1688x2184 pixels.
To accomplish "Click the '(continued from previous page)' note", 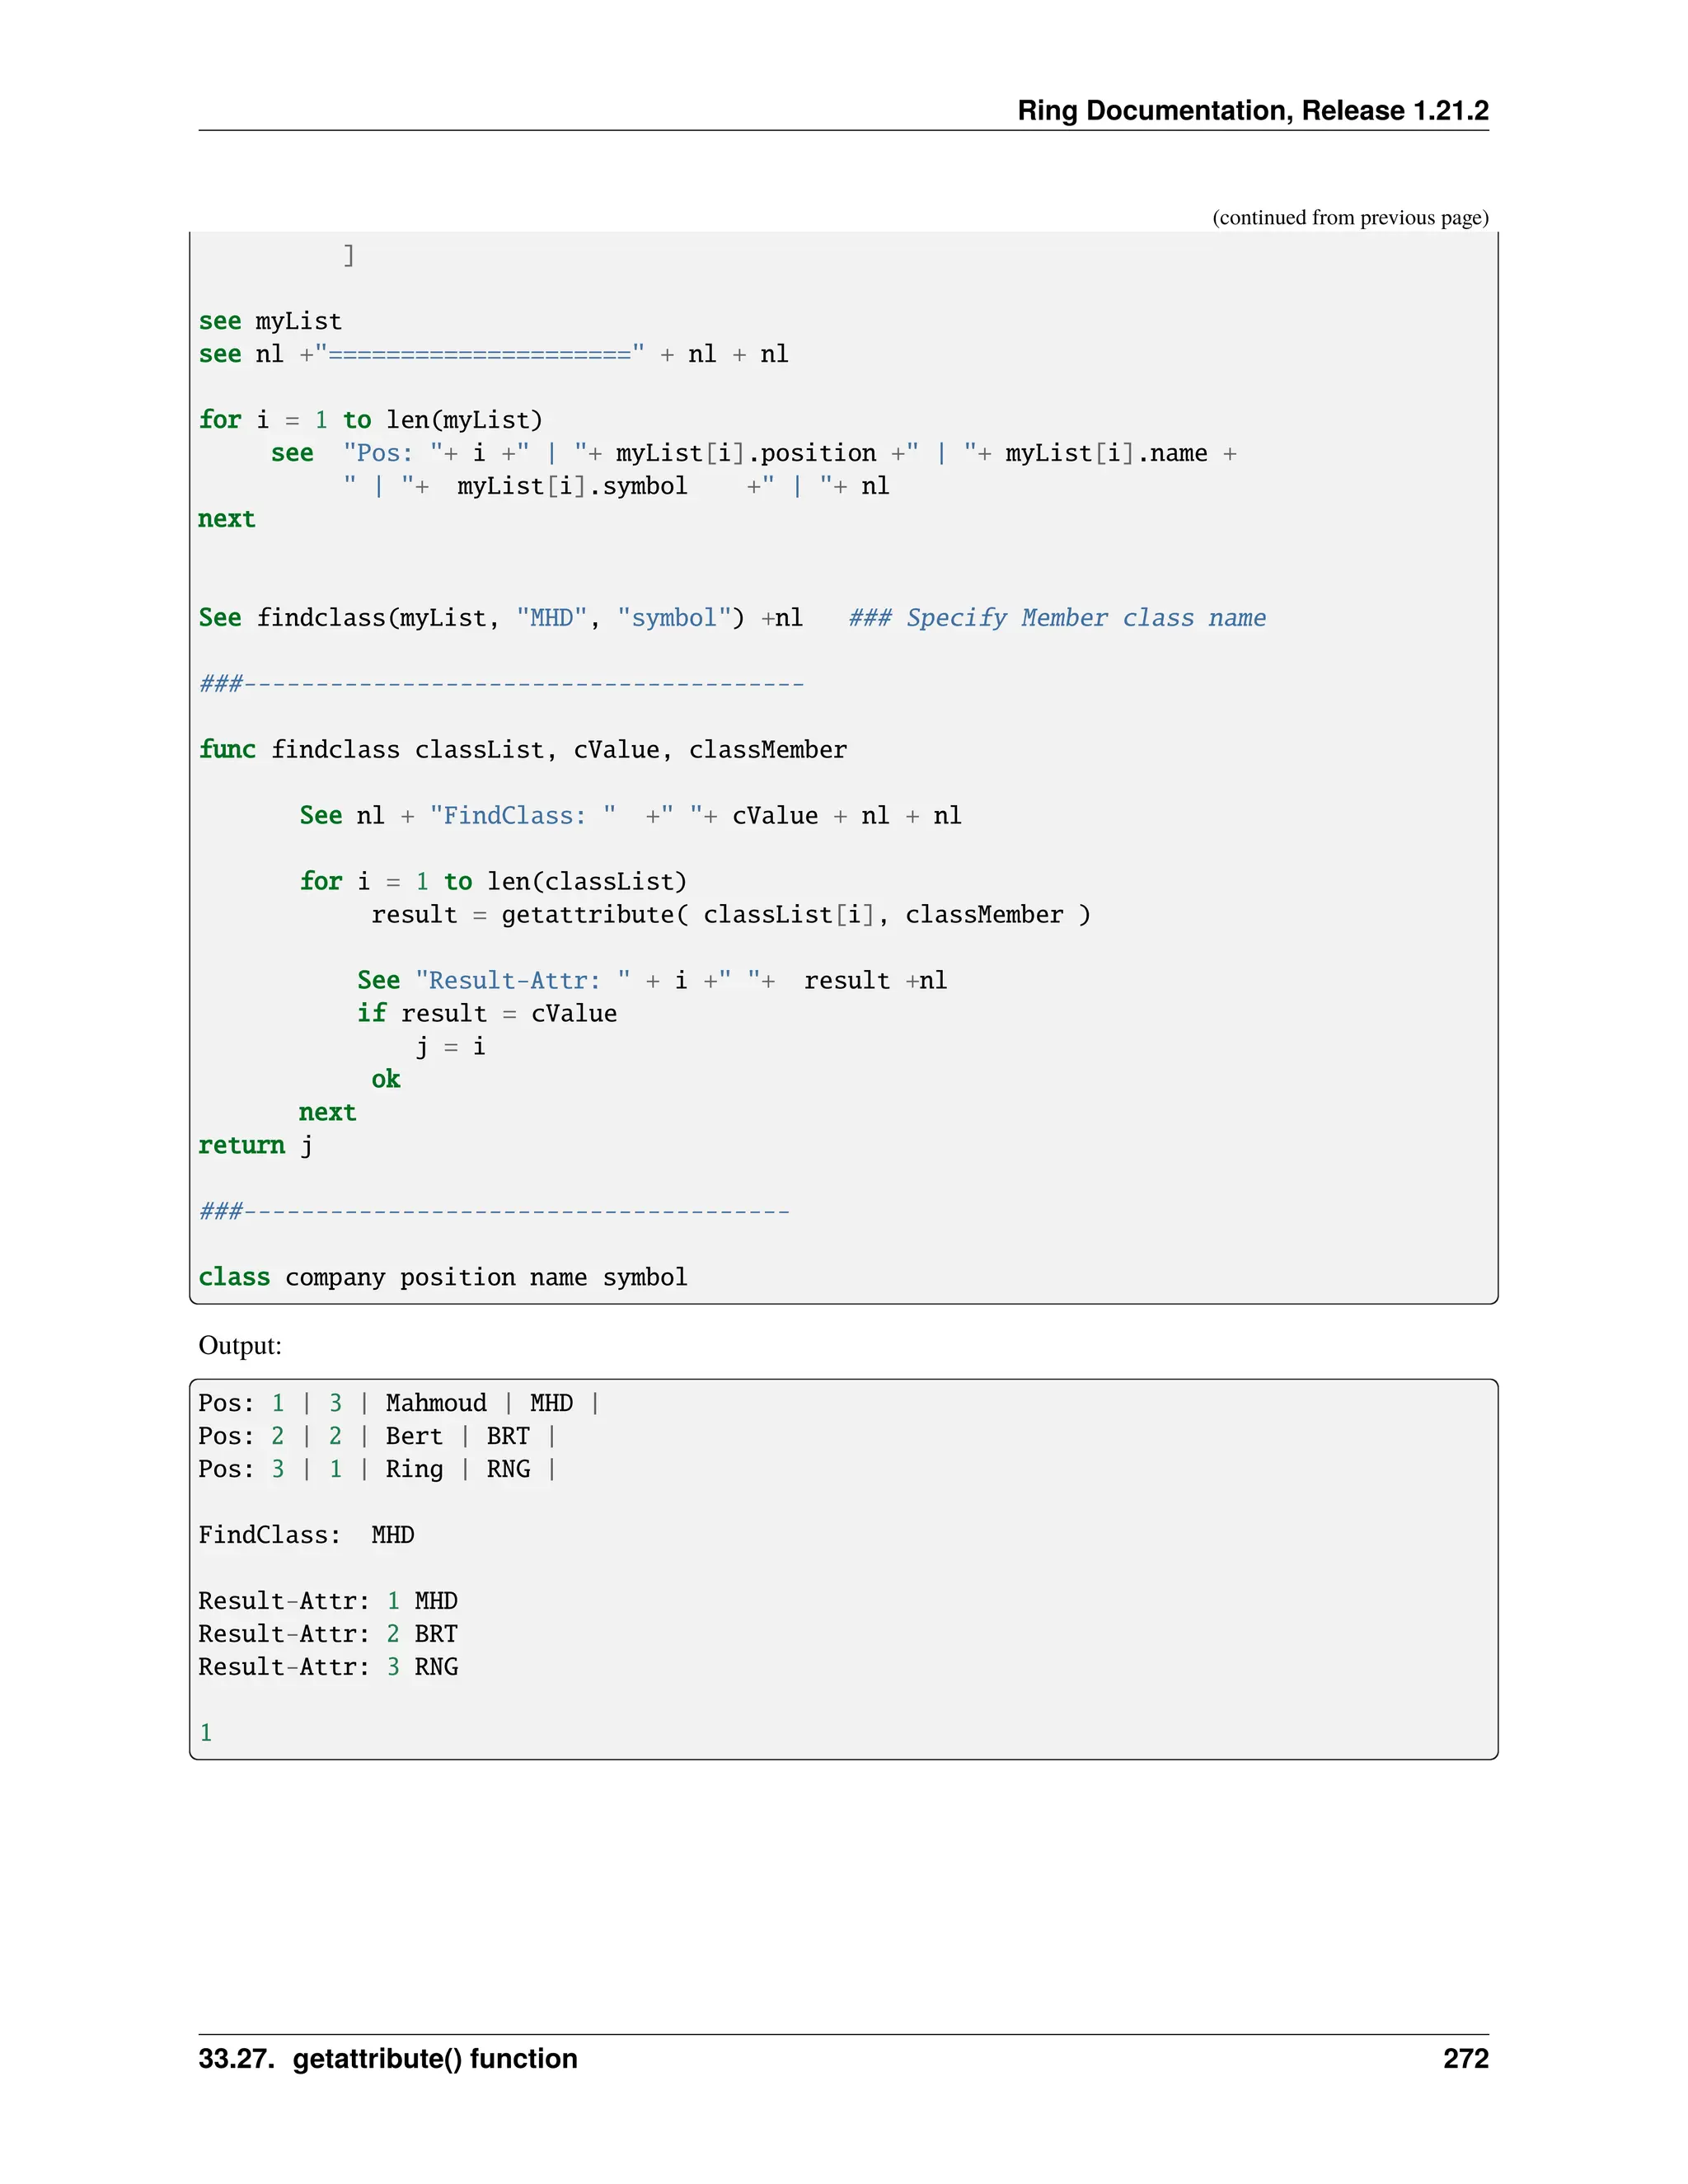I will pyautogui.click(x=1349, y=218).
